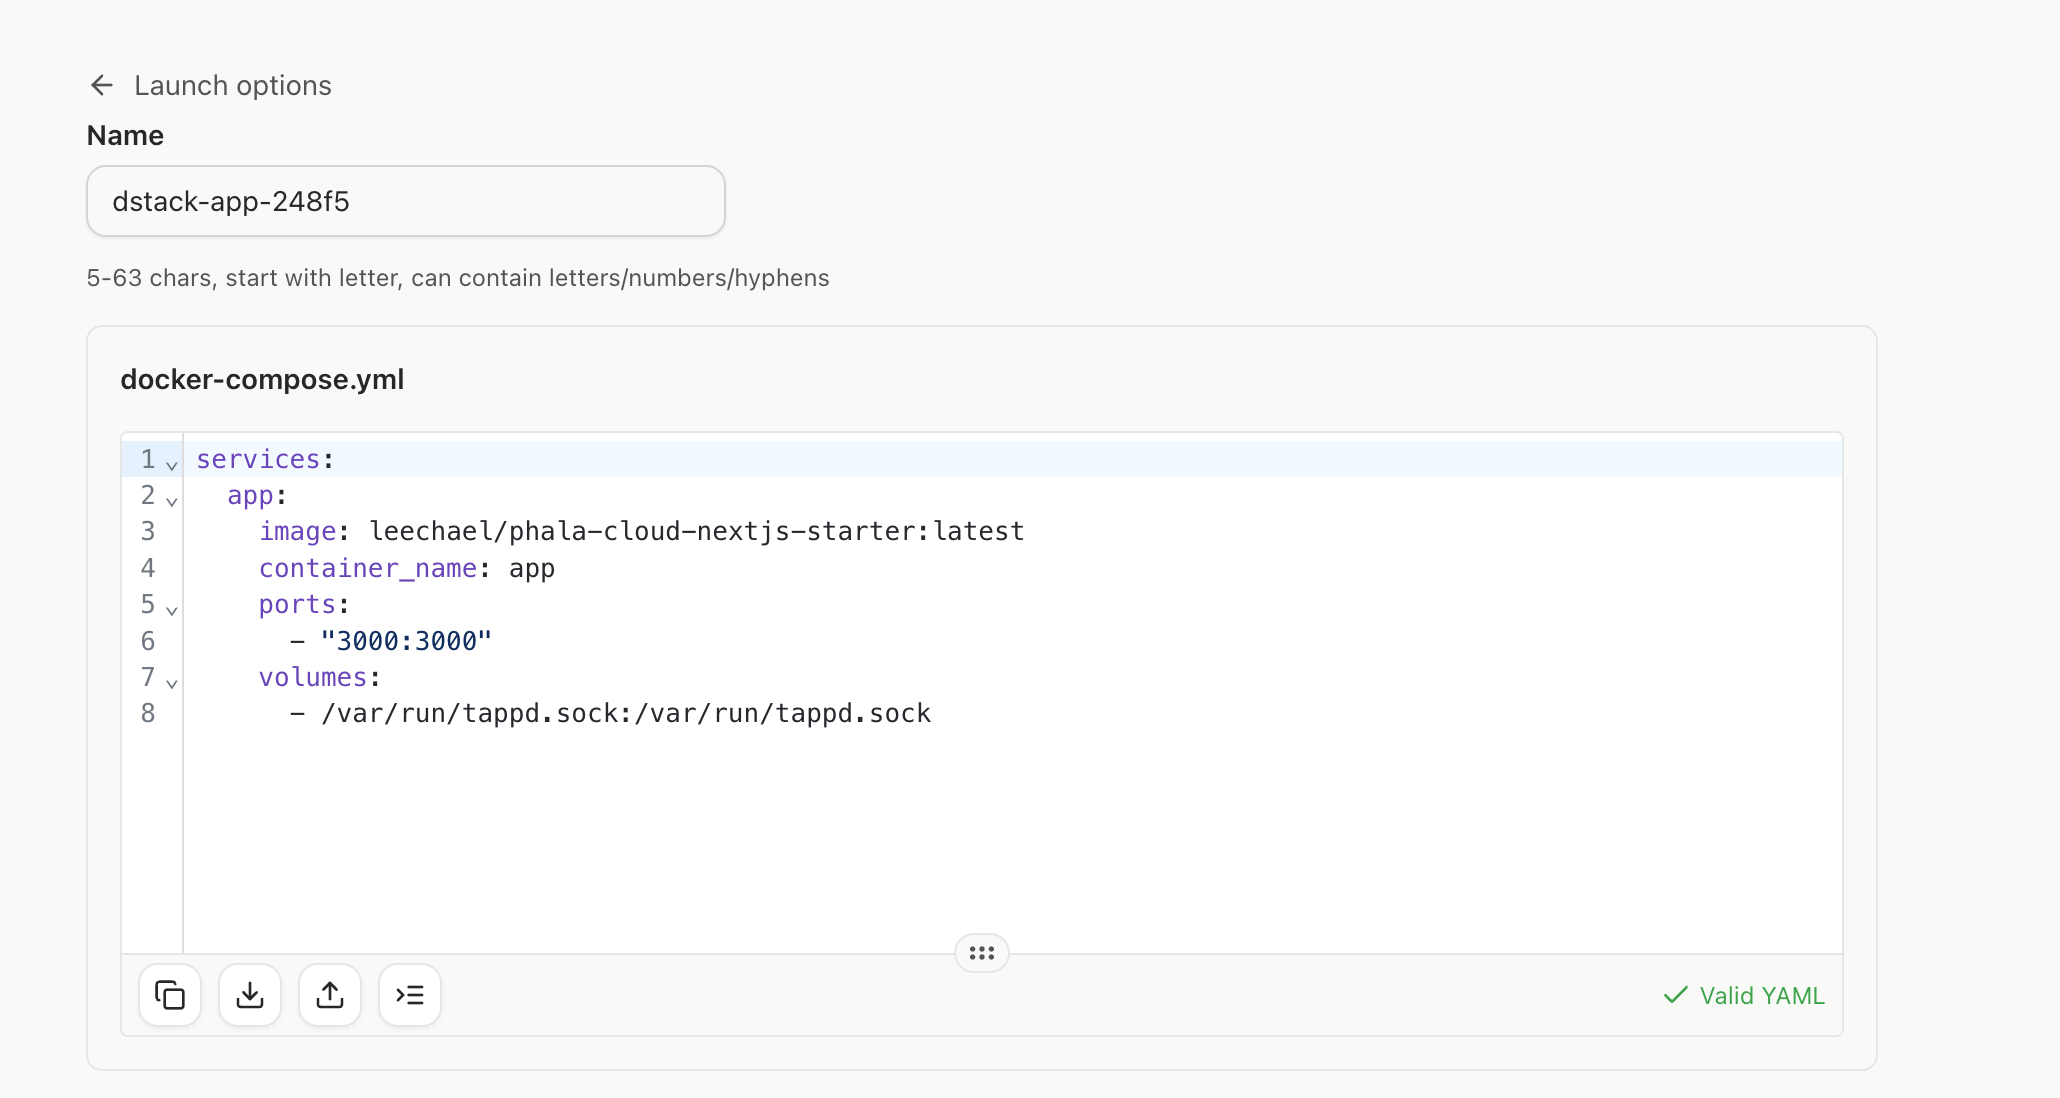This screenshot has height=1098, width=2060.
Task: Collapse the volumes section on line 7
Action: pyautogui.click(x=172, y=683)
